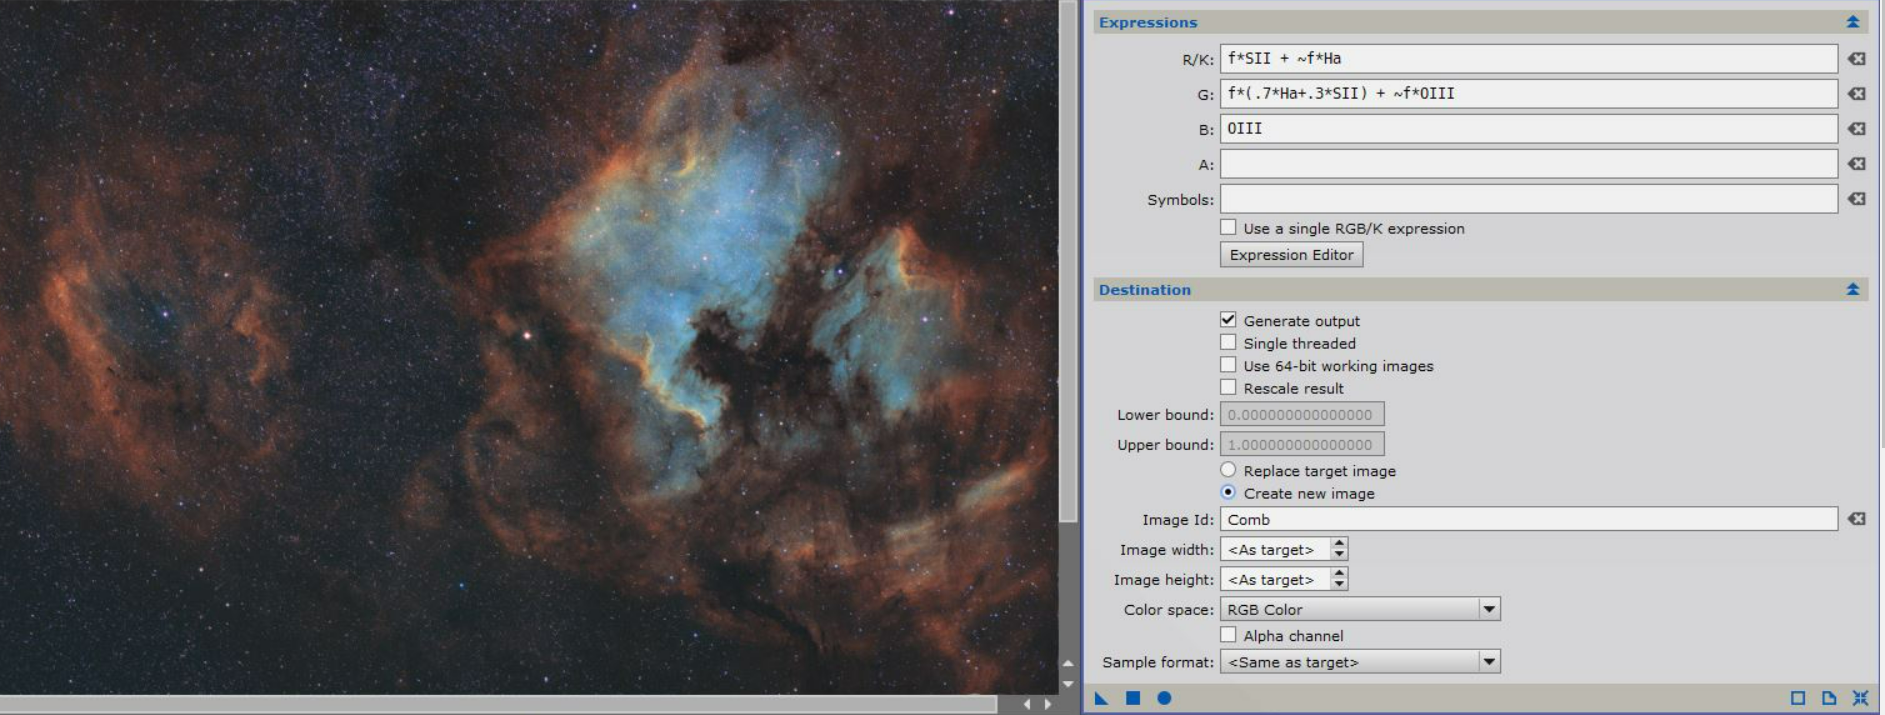The width and height of the screenshot is (1885, 715).
Task: Decrease Image width stepper
Action: (1339, 555)
